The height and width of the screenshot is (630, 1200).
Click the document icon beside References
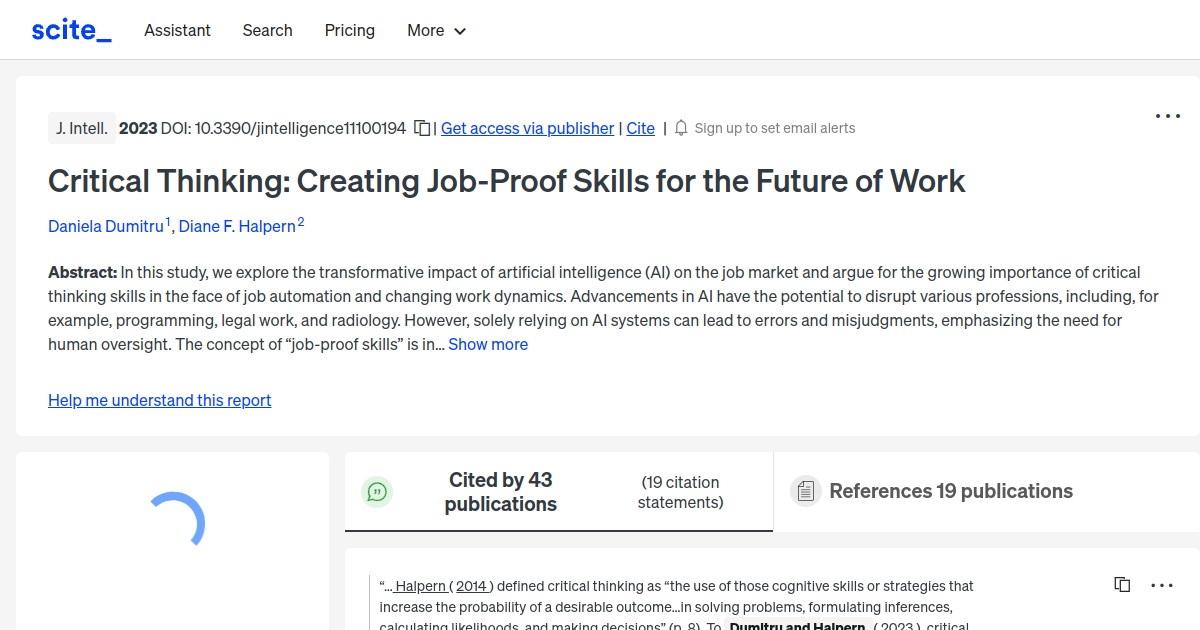pyautogui.click(x=805, y=491)
